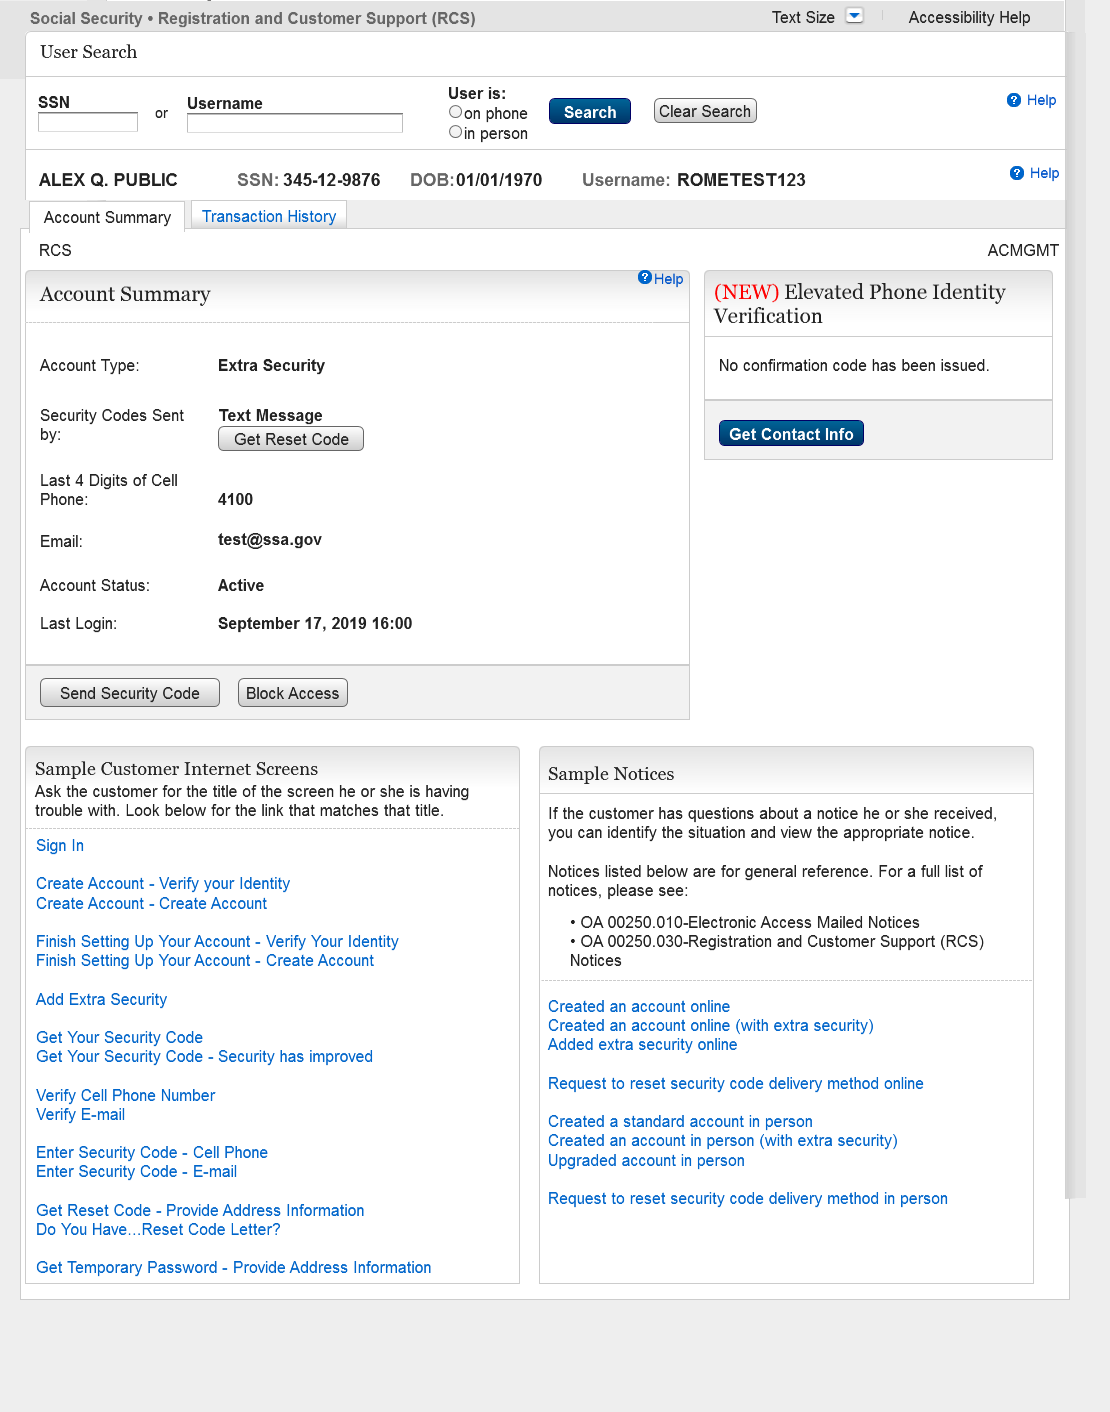This screenshot has height=1412, width=1110.
Task: Click the Get Contact Info button
Action: pos(791,434)
